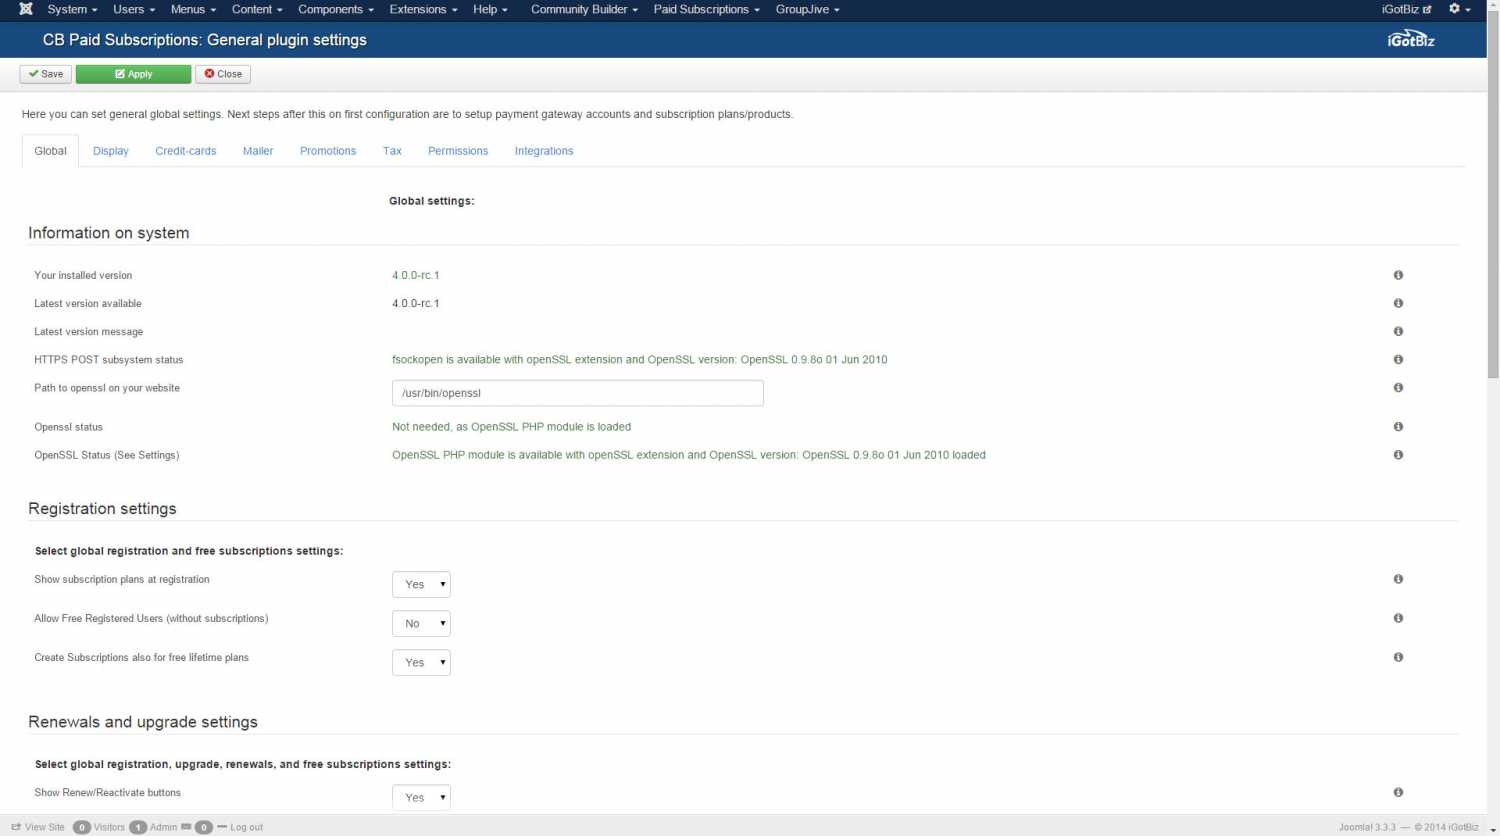
Task: Open the settings gear menu
Action: pyautogui.click(x=1460, y=9)
